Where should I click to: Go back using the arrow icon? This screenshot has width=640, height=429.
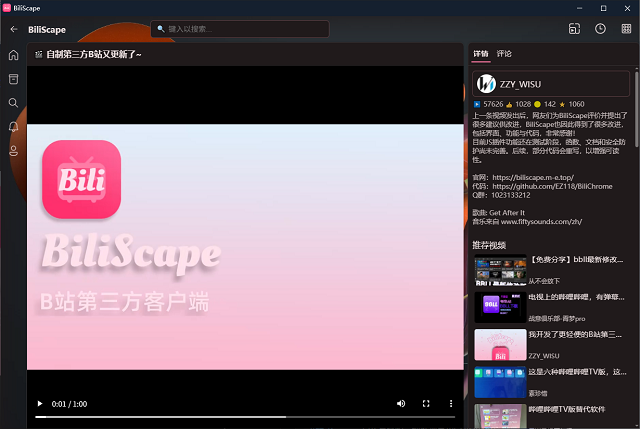pos(14,29)
